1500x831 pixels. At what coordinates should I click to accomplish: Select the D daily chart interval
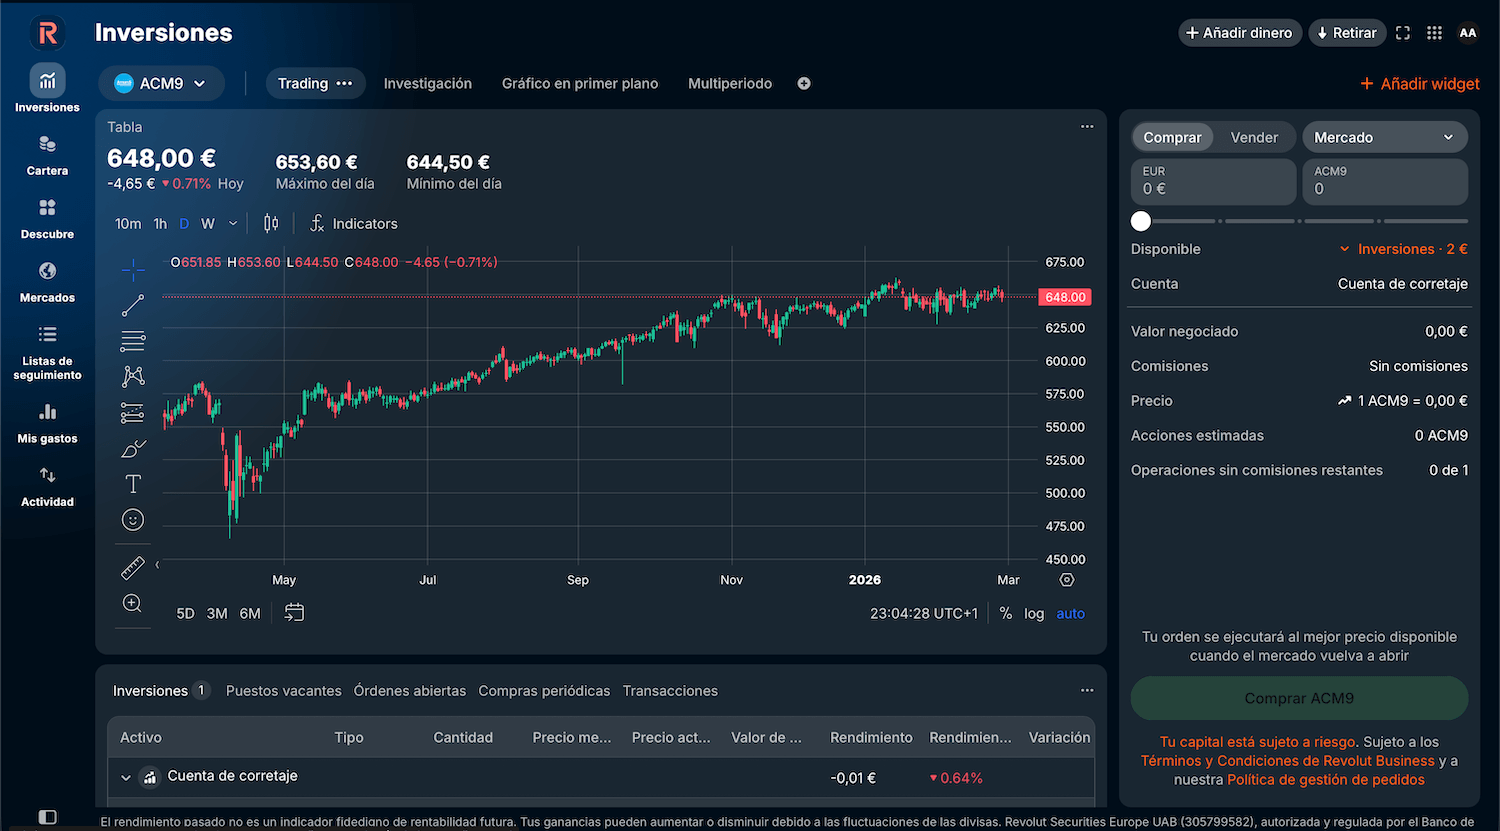[184, 224]
